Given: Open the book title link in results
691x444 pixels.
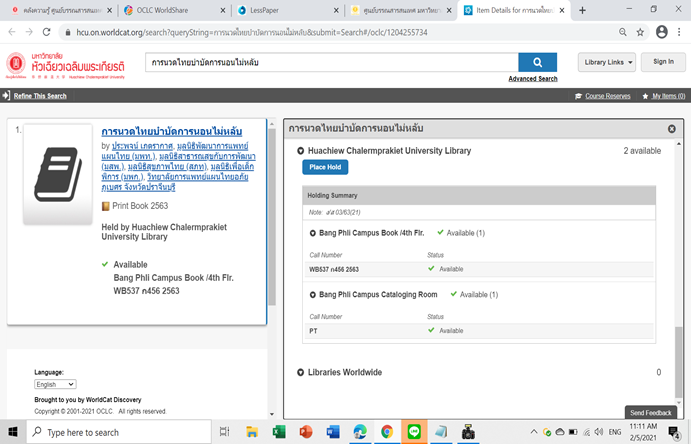Looking at the screenshot, I should (x=171, y=131).
